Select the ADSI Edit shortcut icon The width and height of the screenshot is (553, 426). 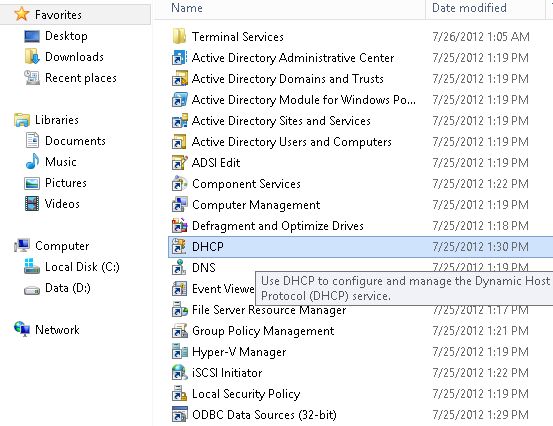(180, 163)
